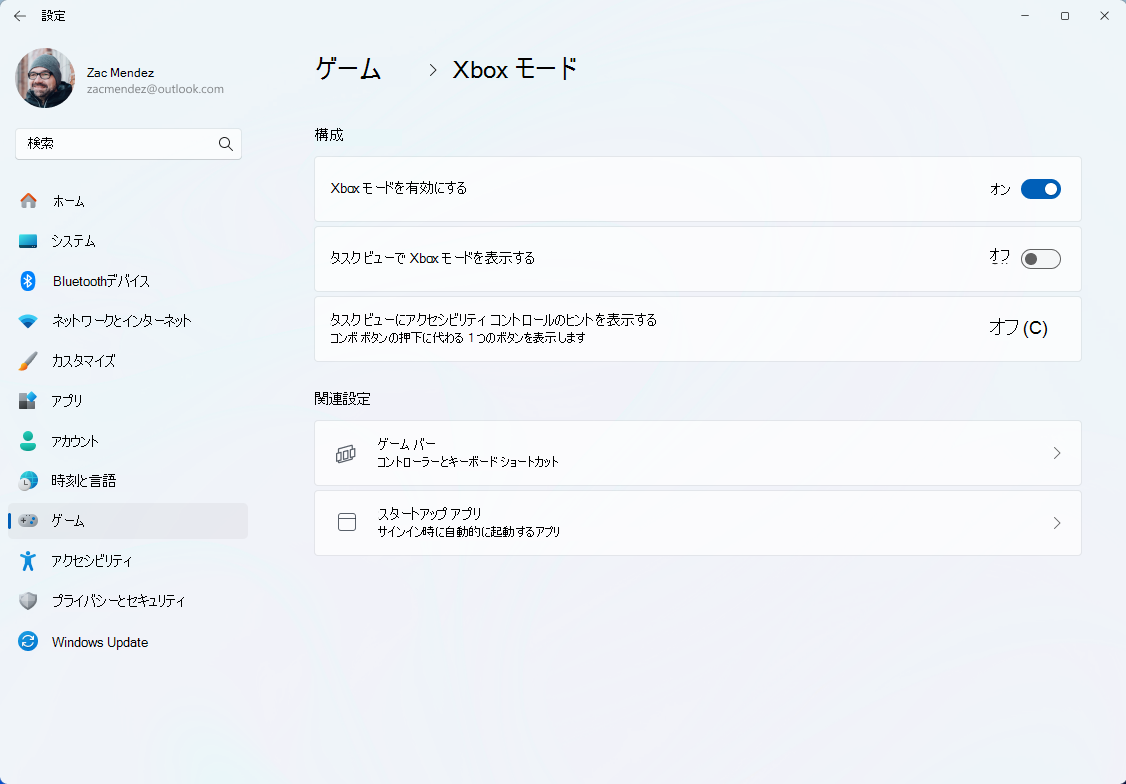Click the 関連設定 section heading
The height and width of the screenshot is (784, 1126).
pyautogui.click(x=343, y=399)
